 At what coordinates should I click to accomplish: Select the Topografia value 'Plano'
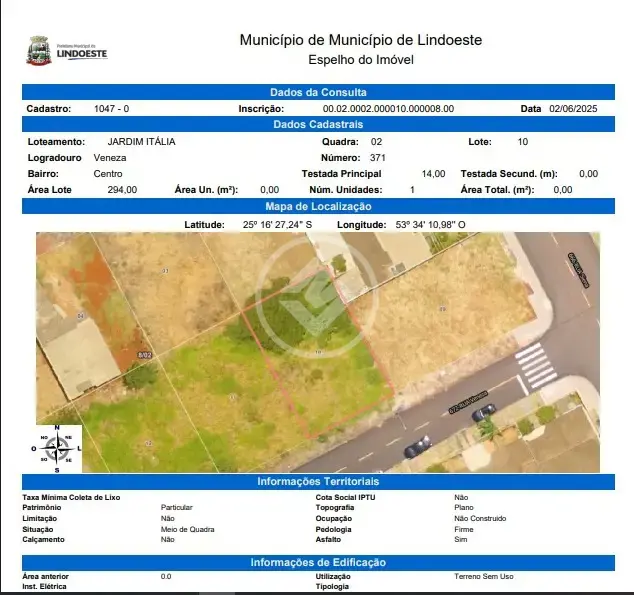pyautogui.click(x=464, y=507)
